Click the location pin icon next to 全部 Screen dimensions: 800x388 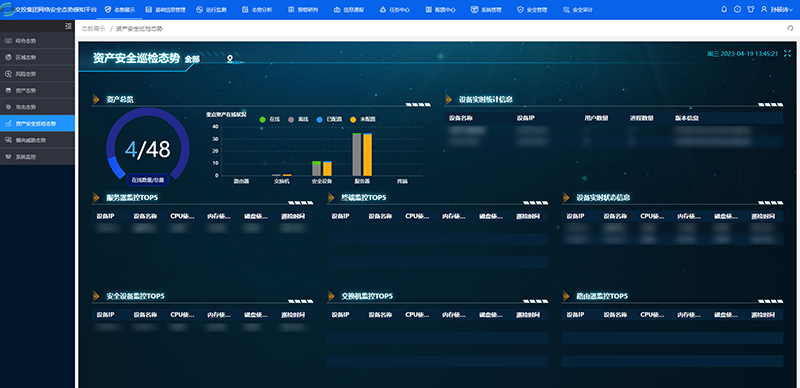pos(230,60)
